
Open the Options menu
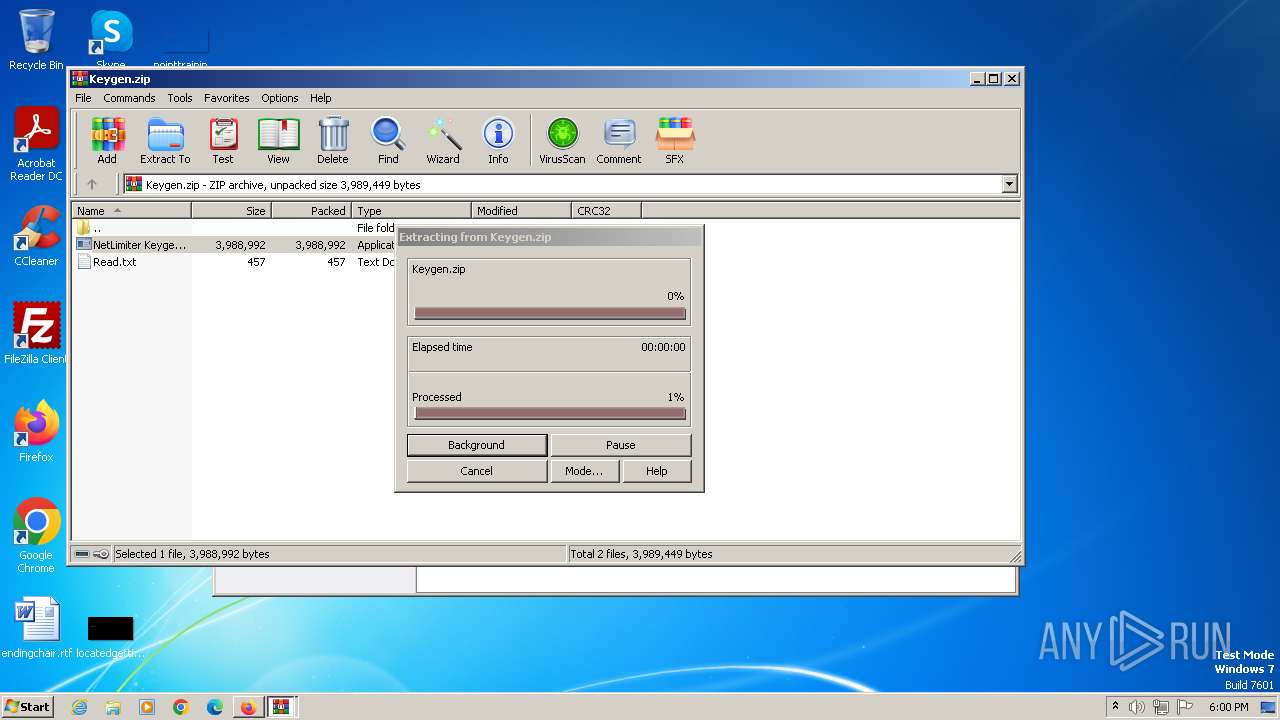coord(280,98)
